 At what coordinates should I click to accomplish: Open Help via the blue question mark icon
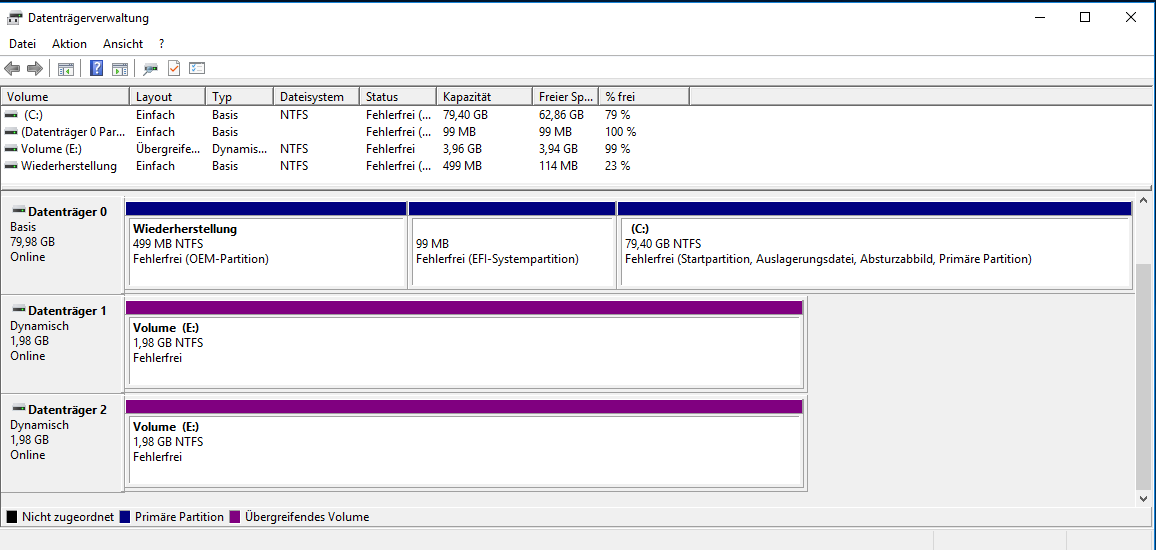coord(97,69)
